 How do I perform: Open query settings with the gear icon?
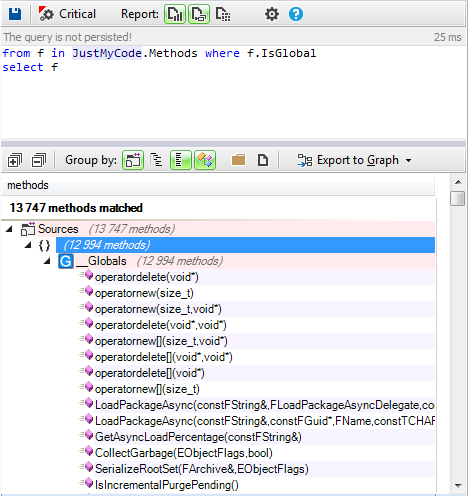point(272,14)
